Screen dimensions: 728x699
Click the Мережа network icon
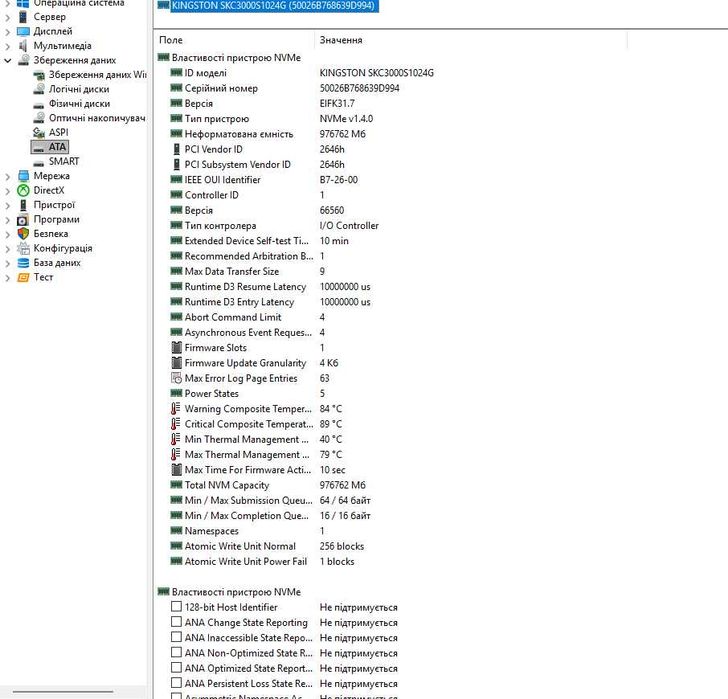tap(23, 175)
